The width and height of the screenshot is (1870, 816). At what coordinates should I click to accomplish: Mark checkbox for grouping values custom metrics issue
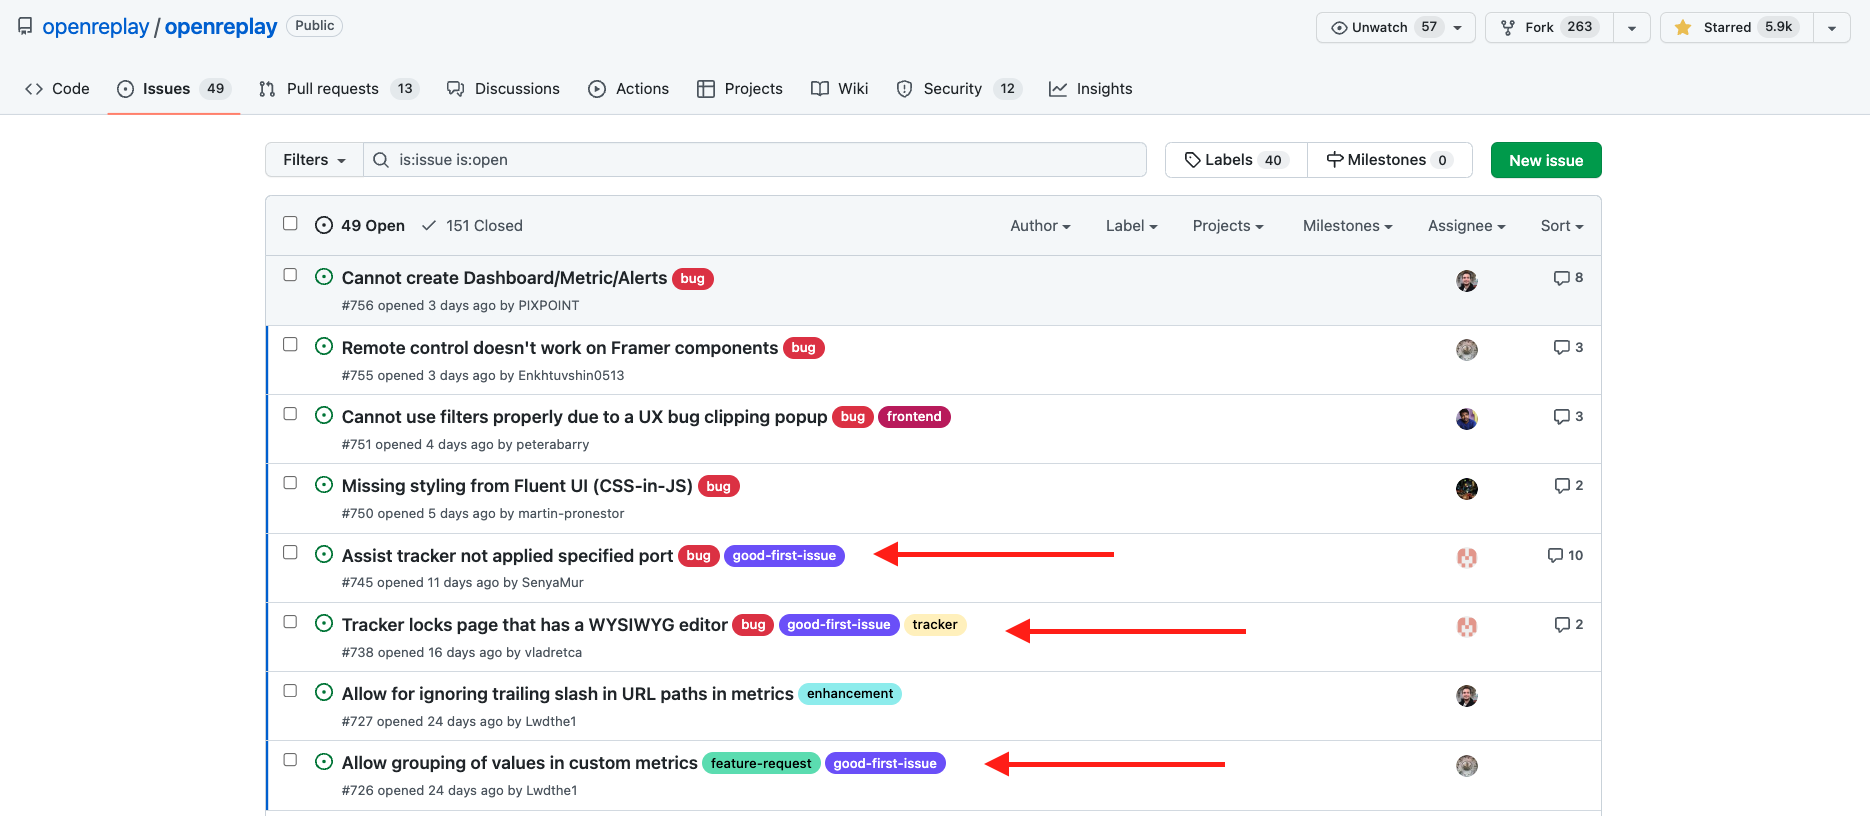click(290, 759)
